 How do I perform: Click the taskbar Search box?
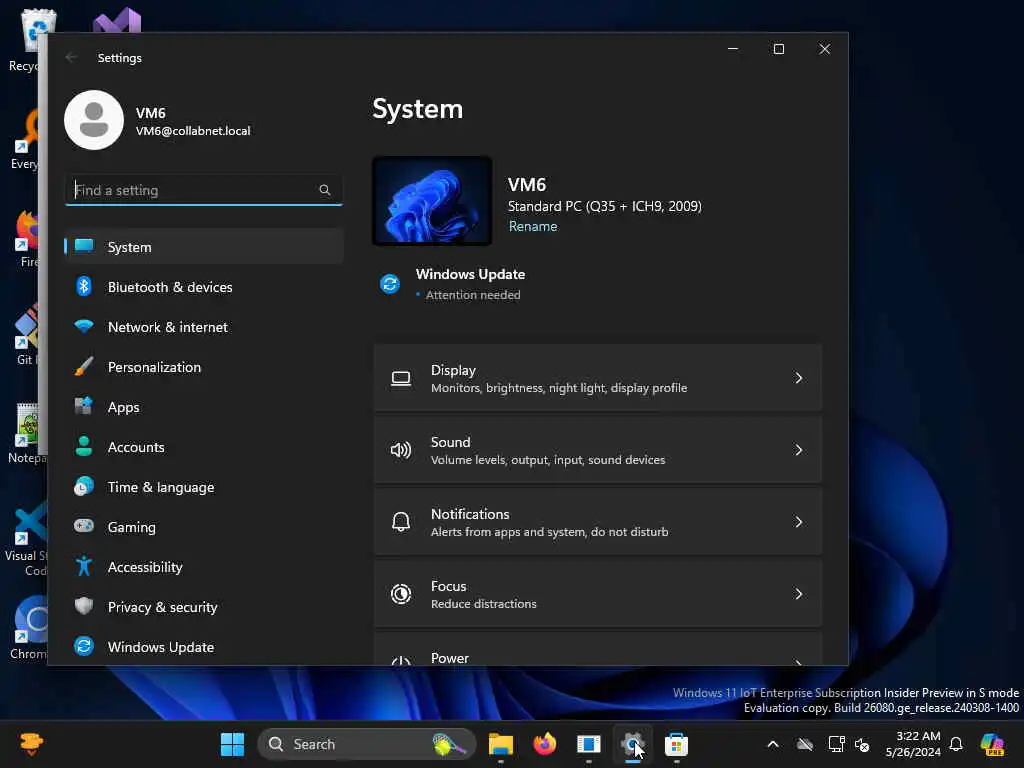click(x=366, y=744)
